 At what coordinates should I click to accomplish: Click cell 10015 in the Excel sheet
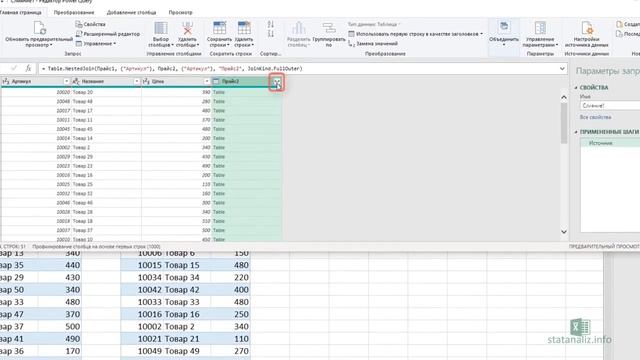click(x=142, y=265)
